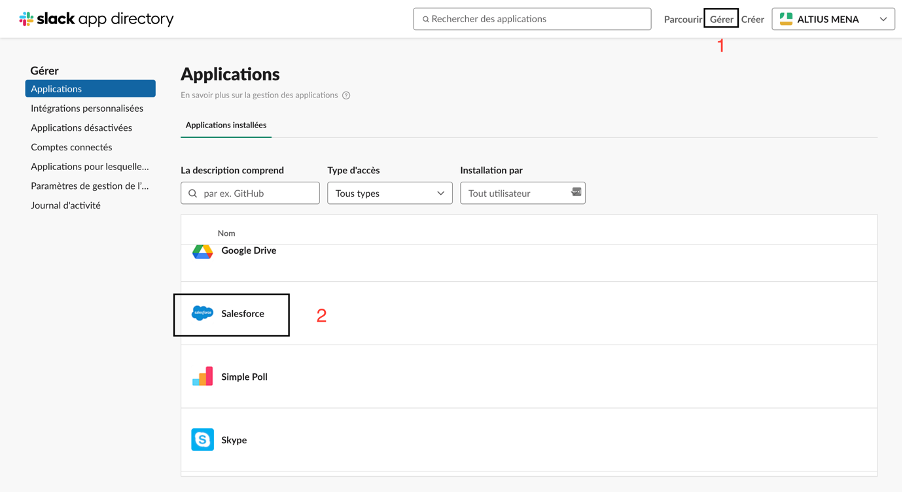Open Applications pour lesquelle... sidebar item

tap(90, 166)
